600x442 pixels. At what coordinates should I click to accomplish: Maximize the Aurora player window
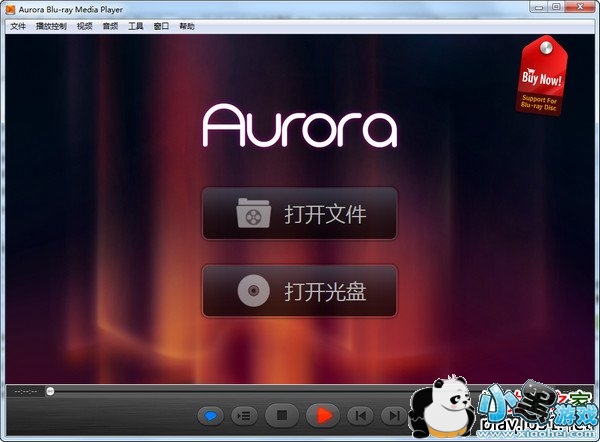[556, 7]
